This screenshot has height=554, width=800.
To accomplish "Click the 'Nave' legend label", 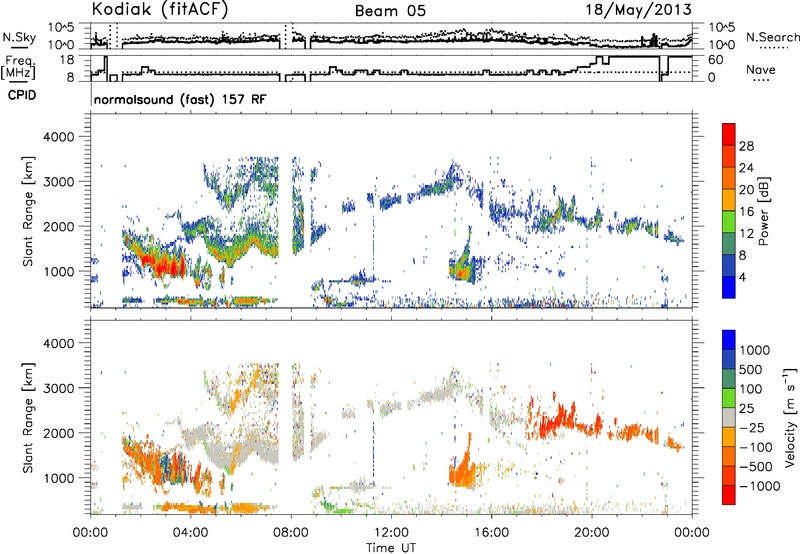I will pyautogui.click(x=760, y=70).
